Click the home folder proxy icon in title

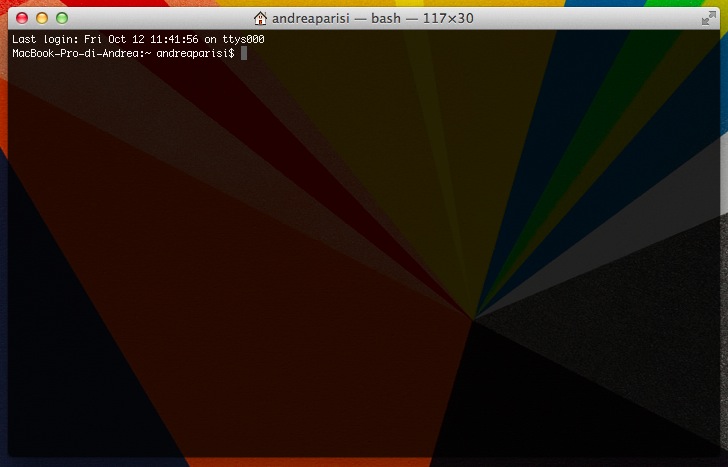coord(260,18)
